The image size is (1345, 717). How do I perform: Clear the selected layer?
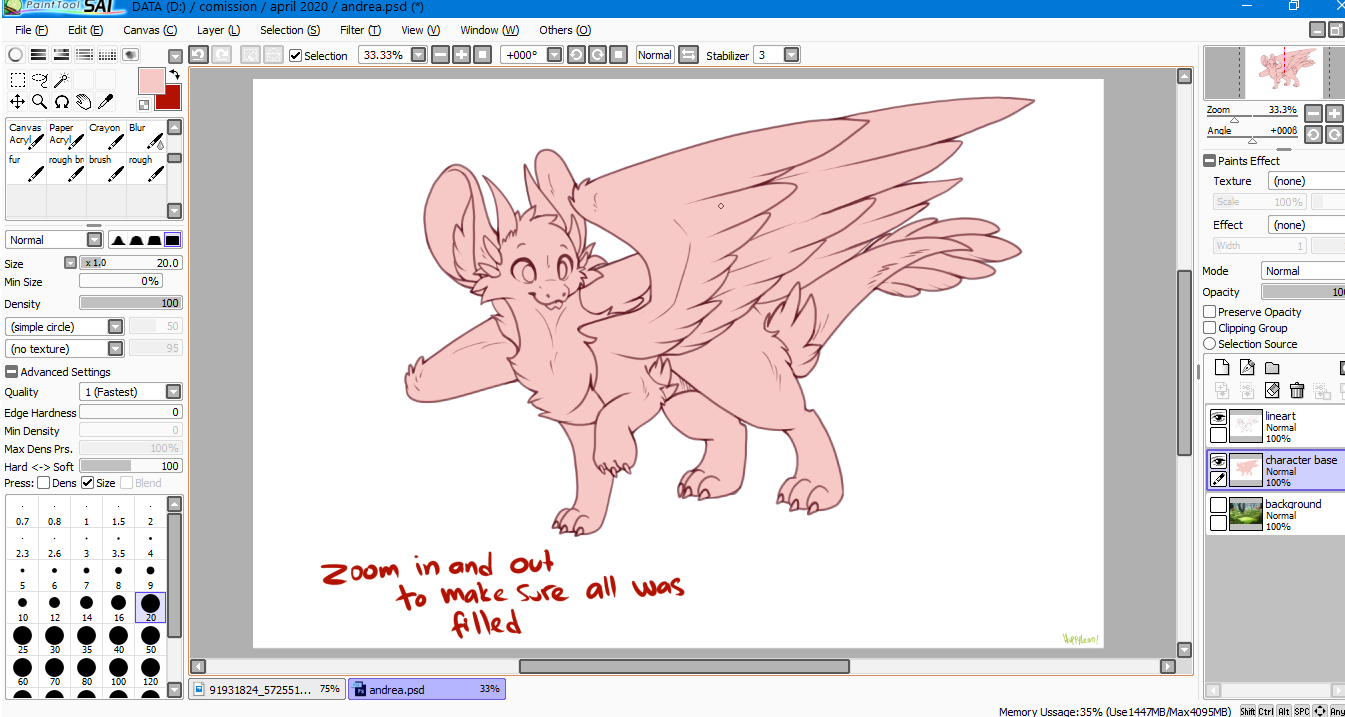(x=1272, y=390)
